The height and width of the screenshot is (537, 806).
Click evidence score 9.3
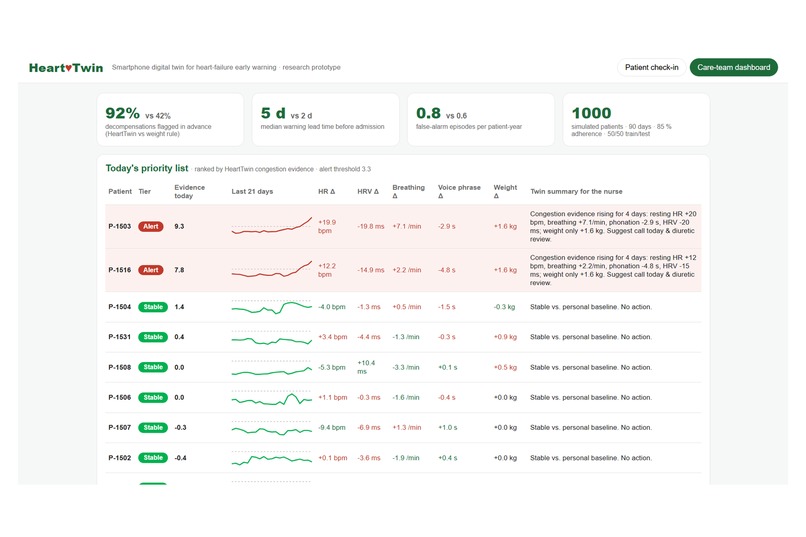[x=179, y=227]
